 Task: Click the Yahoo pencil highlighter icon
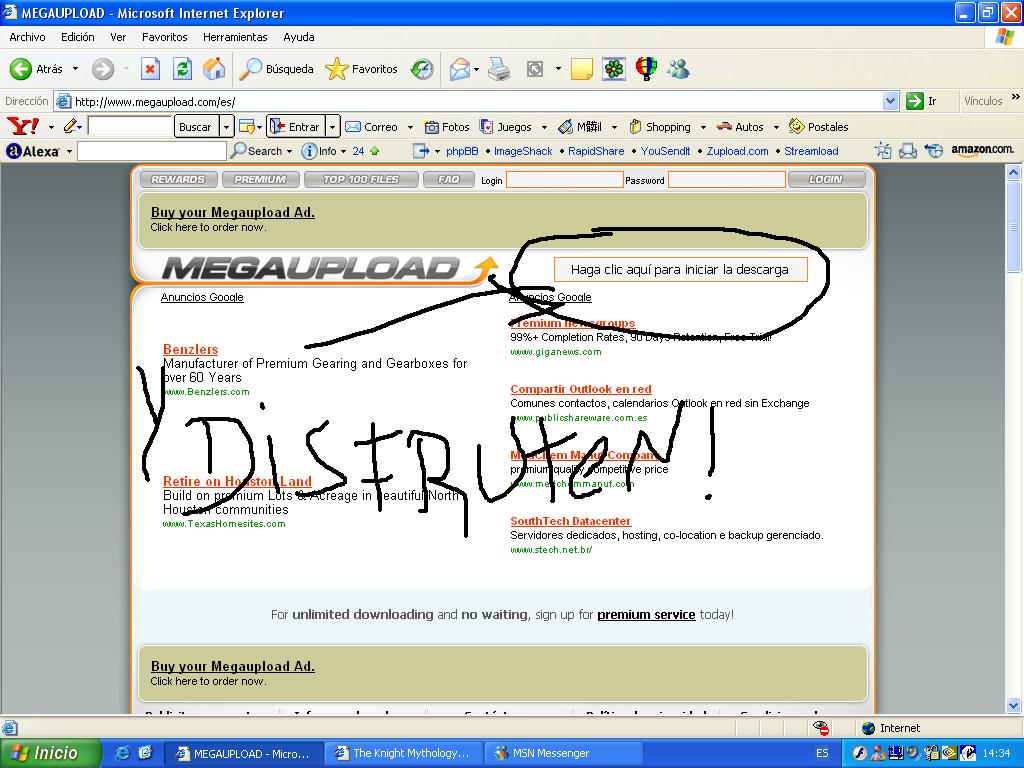click(x=71, y=126)
